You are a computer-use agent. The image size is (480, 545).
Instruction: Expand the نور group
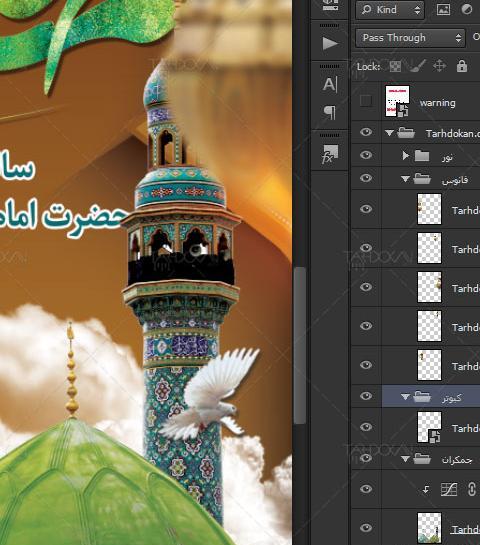click(405, 155)
